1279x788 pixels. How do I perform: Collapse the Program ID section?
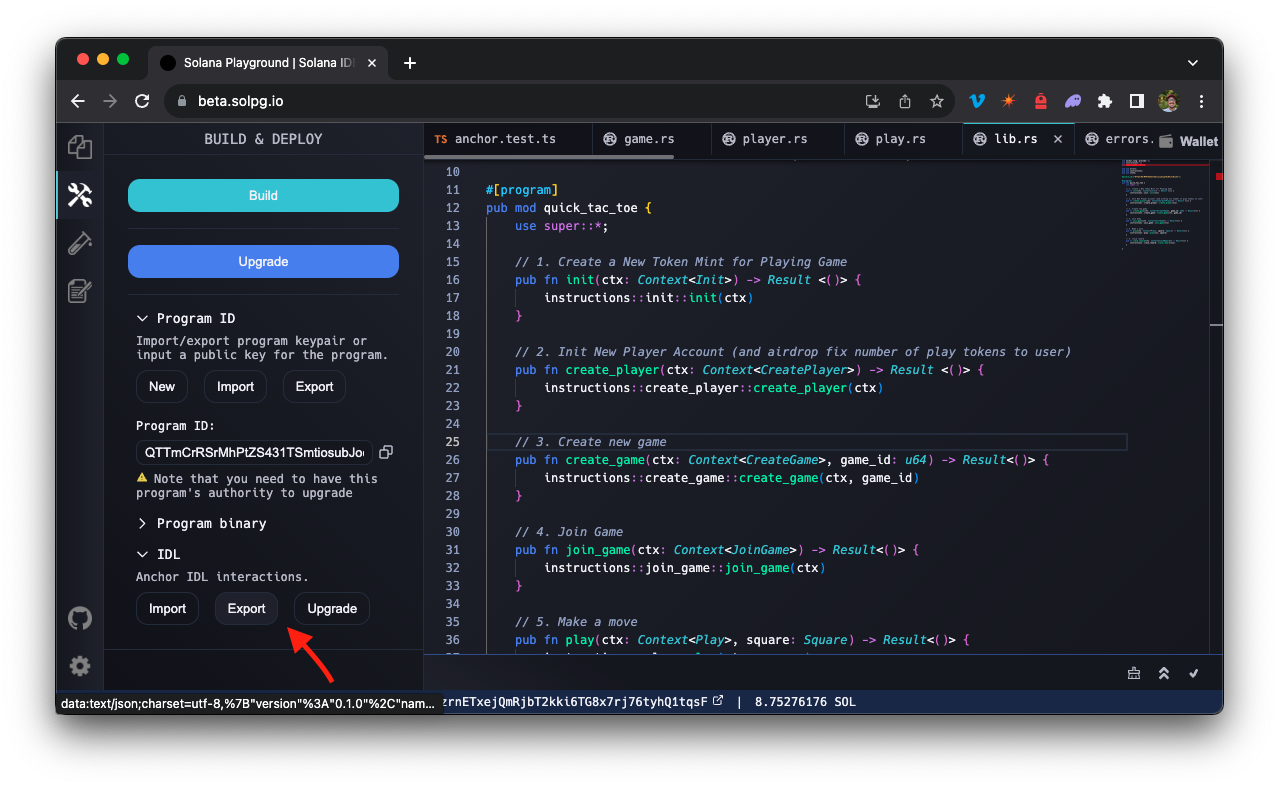186,318
